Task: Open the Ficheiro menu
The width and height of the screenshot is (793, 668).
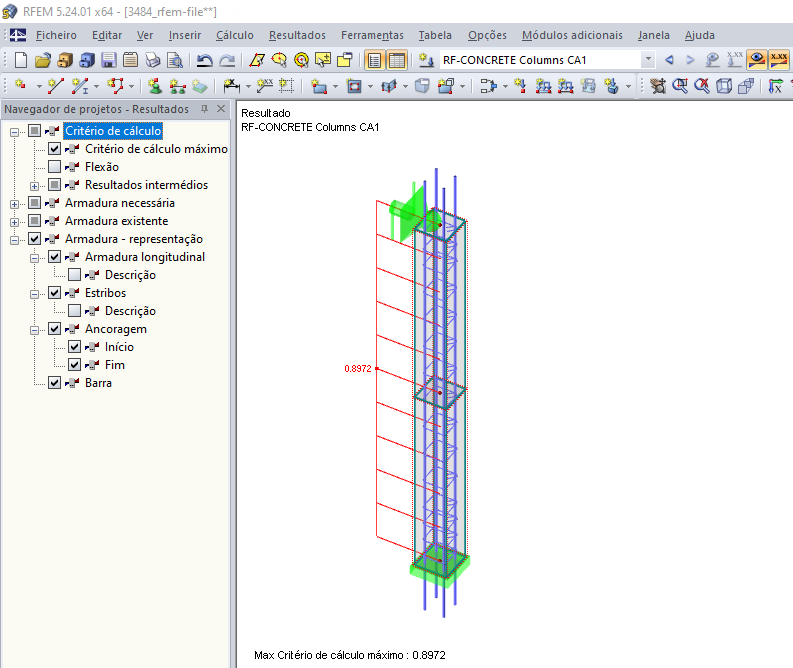Action: [56, 35]
